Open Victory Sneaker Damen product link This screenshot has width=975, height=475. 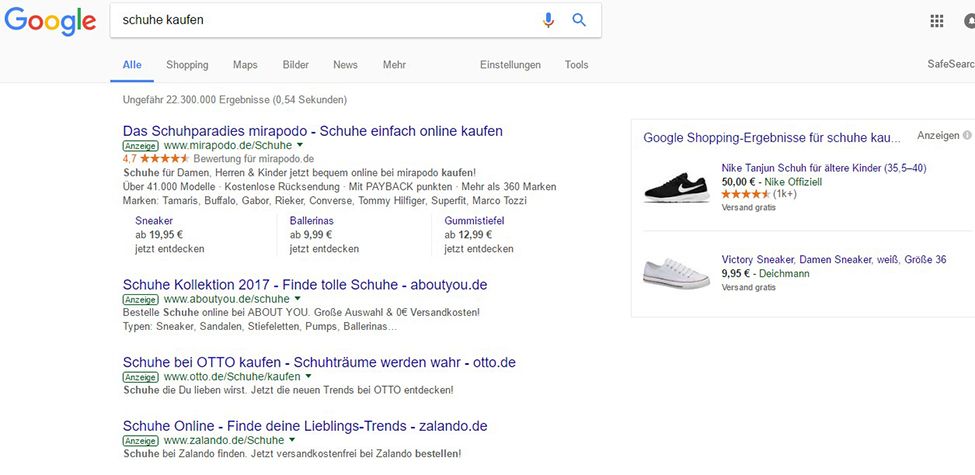coord(834,259)
